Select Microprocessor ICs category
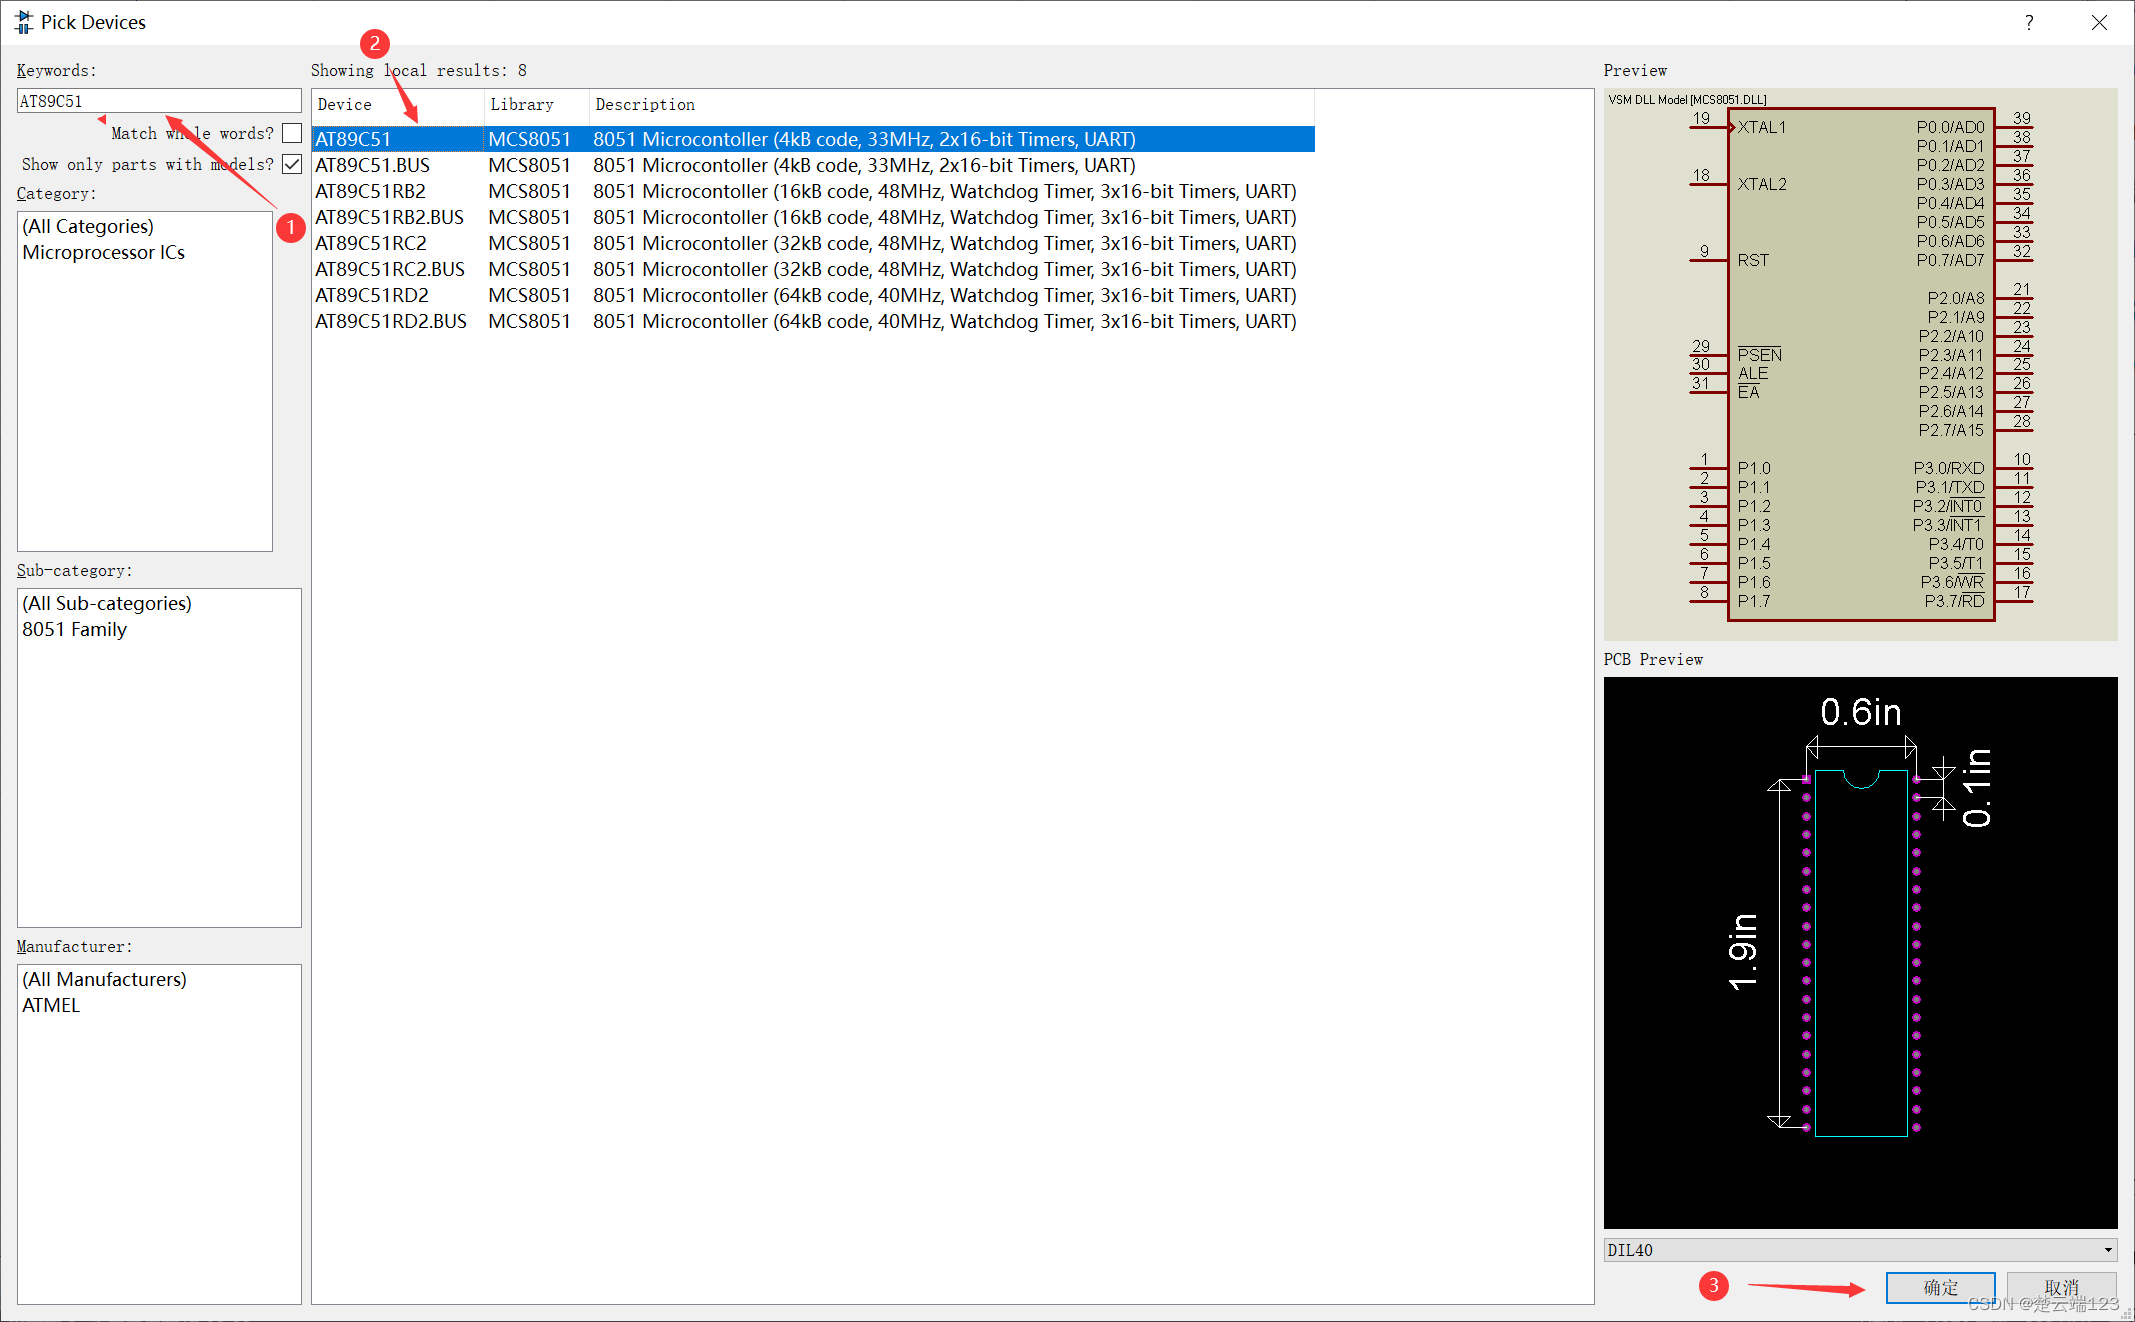The height and width of the screenshot is (1322, 2135). click(104, 252)
